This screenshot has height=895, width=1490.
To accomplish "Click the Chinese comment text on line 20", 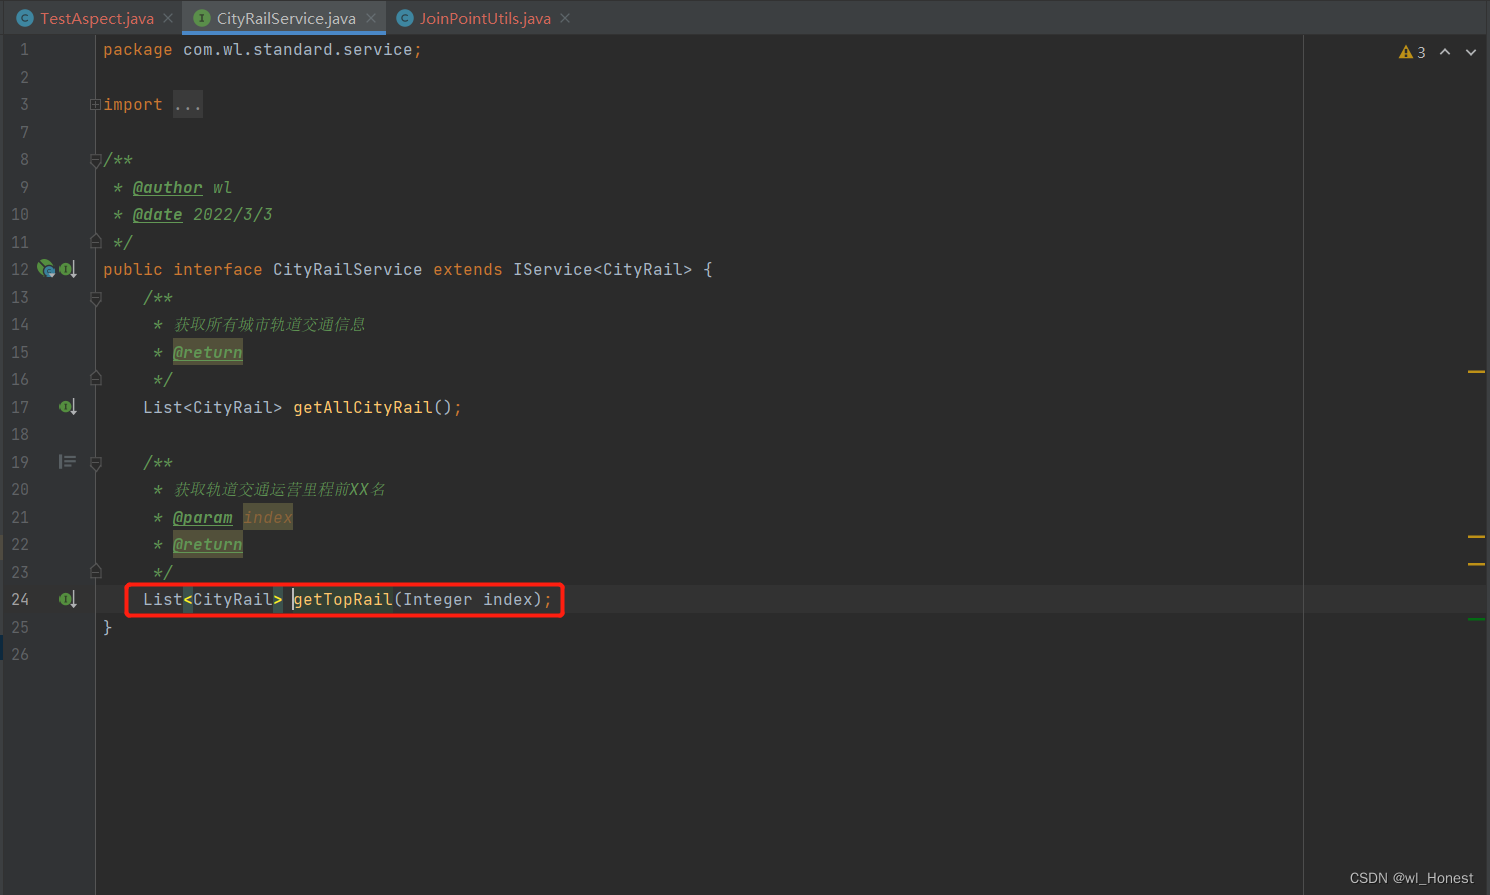I will click(280, 489).
